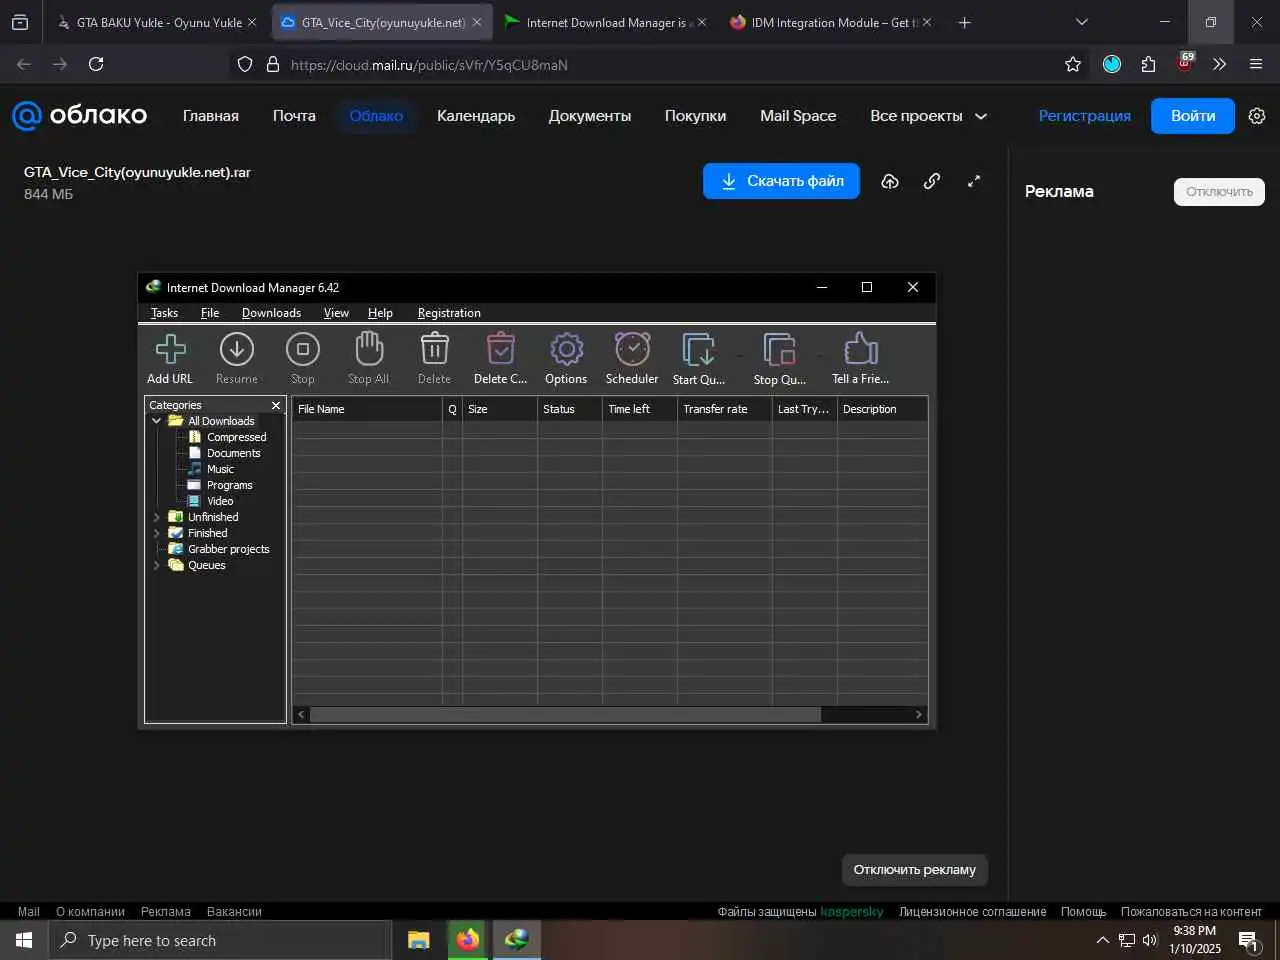Open the Downloads menu in IDM

point(271,313)
